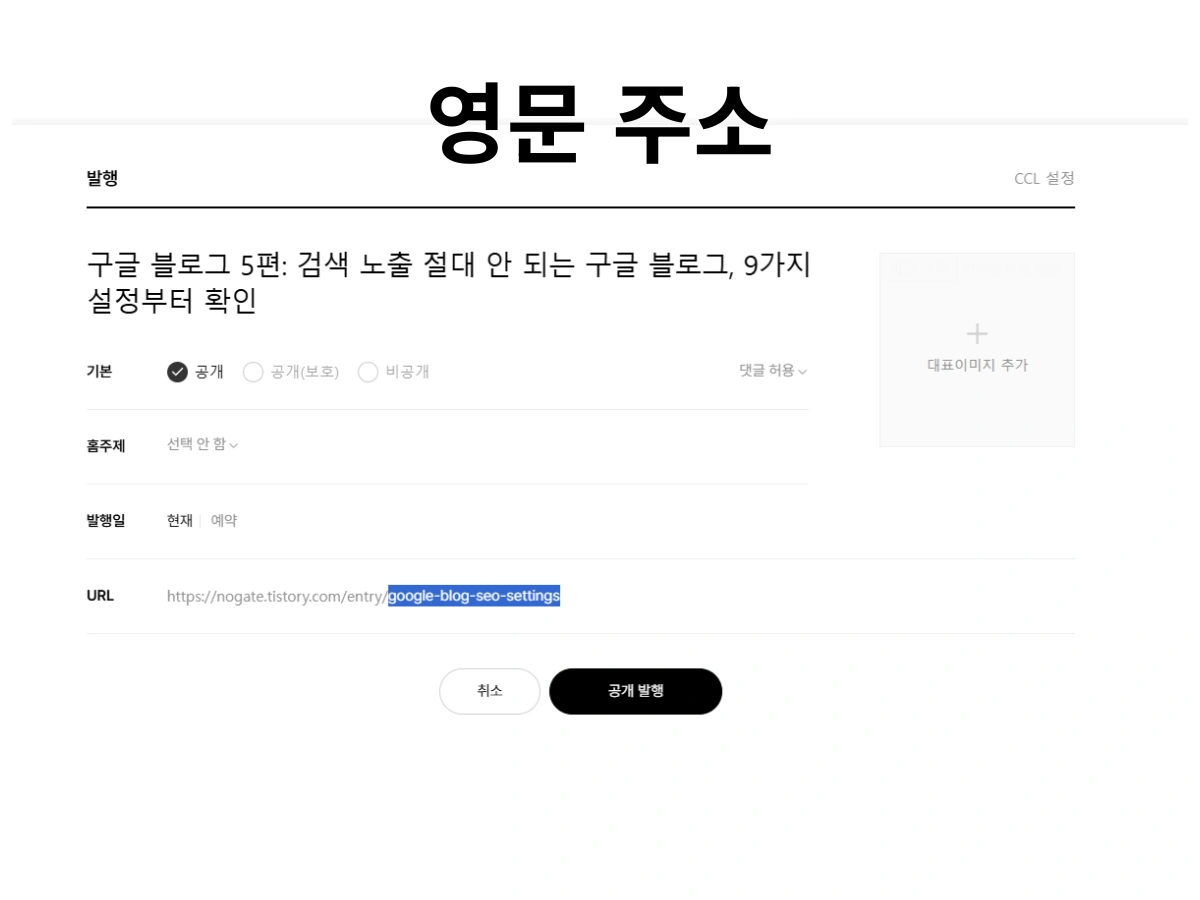Screen dimensions: 1200x900
Task: Click the 공개 발행 publish button
Action: [636, 691]
